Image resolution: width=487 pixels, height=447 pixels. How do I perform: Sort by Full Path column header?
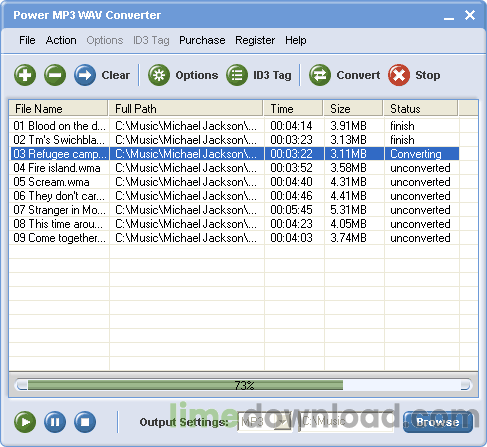tap(186, 109)
